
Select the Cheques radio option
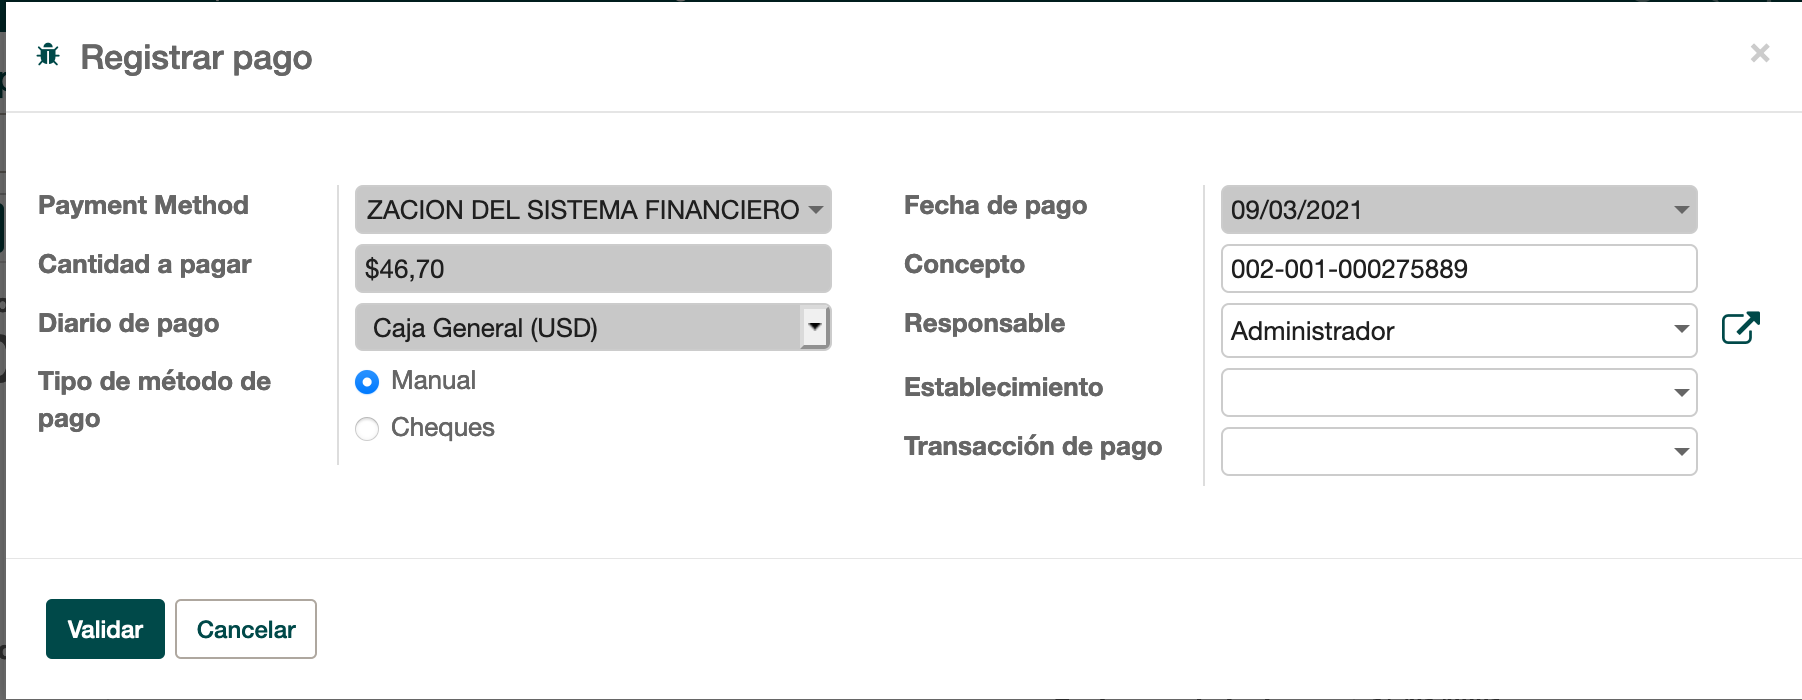[x=367, y=429]
